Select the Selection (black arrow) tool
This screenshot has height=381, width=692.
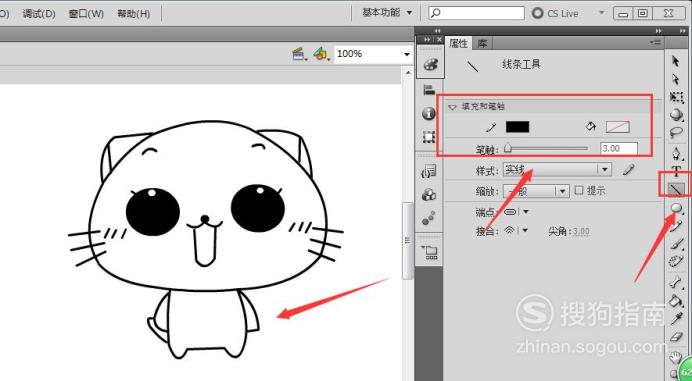point(675,61)
